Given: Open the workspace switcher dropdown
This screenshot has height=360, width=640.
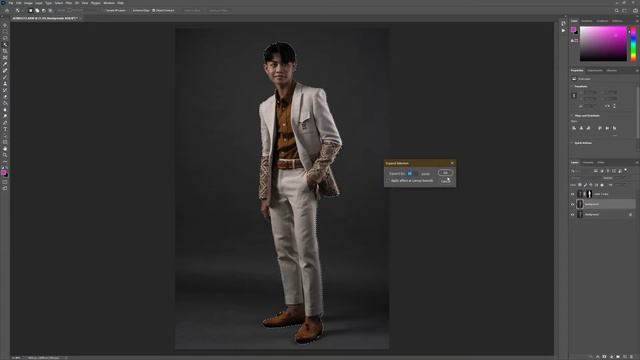Looking at the screenshot, I should 625,11.
